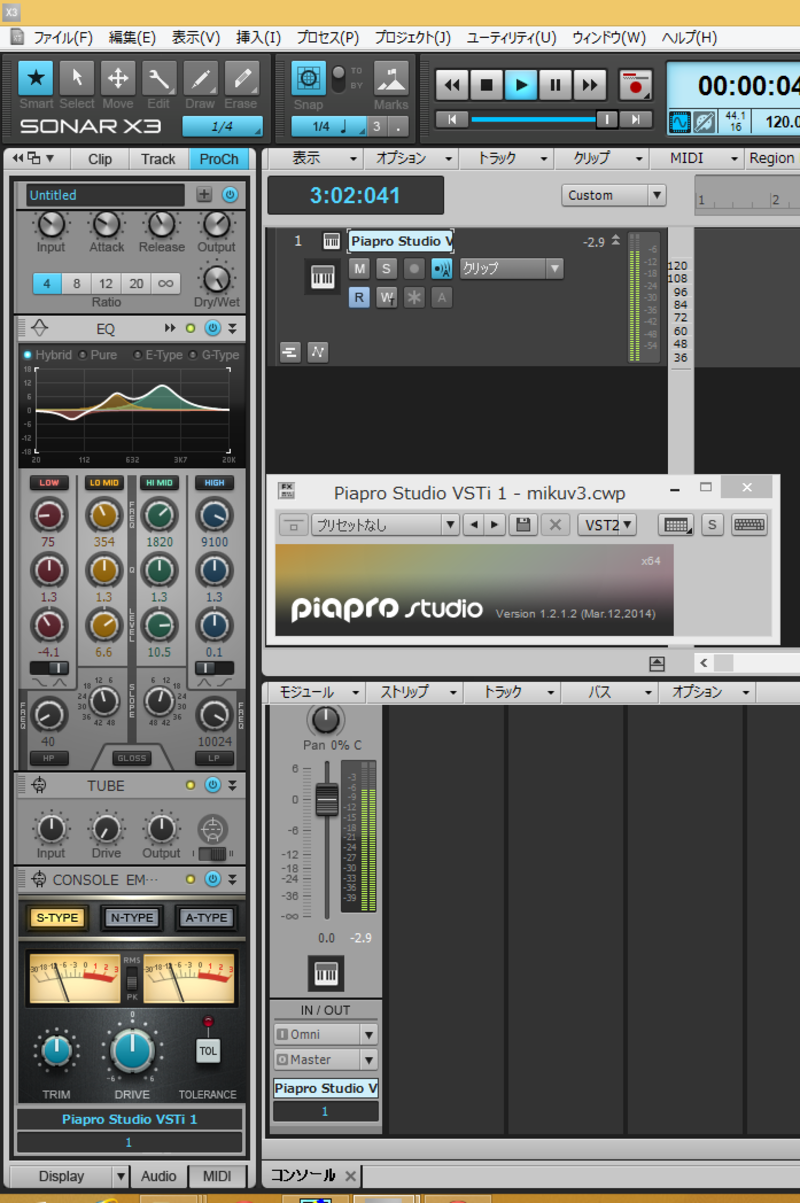Click the TOL tolerance button
Screen dimensions: 800x1203
tap(208, 1051)
